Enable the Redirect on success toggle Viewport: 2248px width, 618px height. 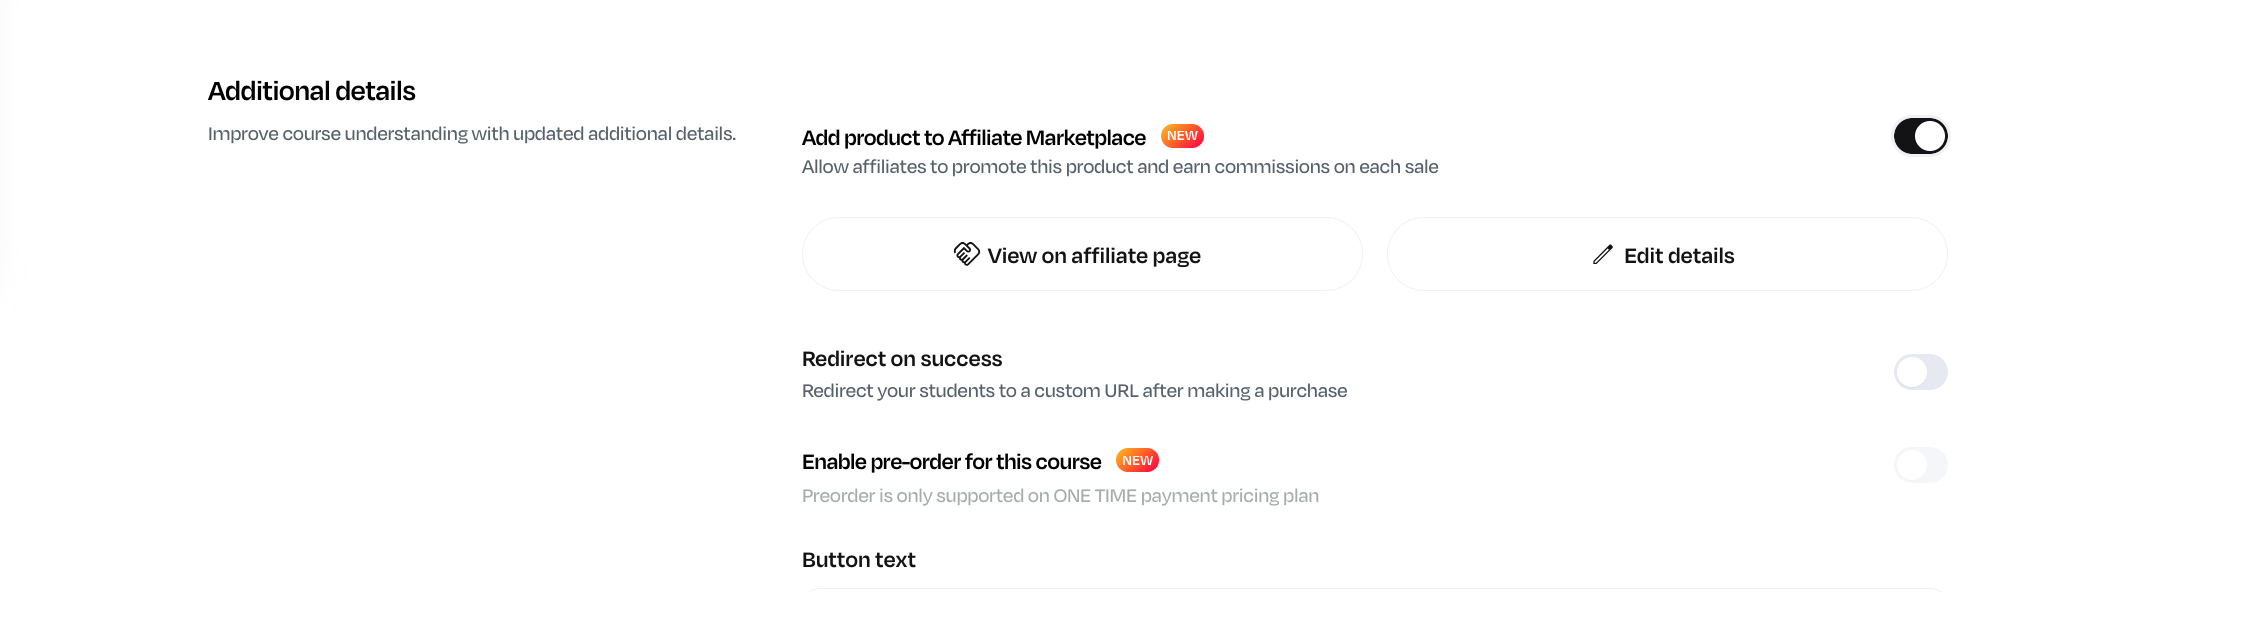(x=1920, y=372)
